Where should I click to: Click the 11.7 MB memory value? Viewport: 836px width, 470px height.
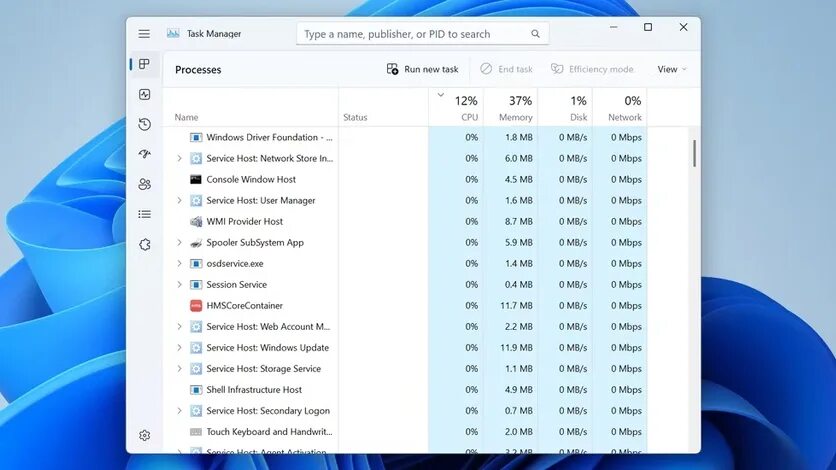tap(516, 306)
